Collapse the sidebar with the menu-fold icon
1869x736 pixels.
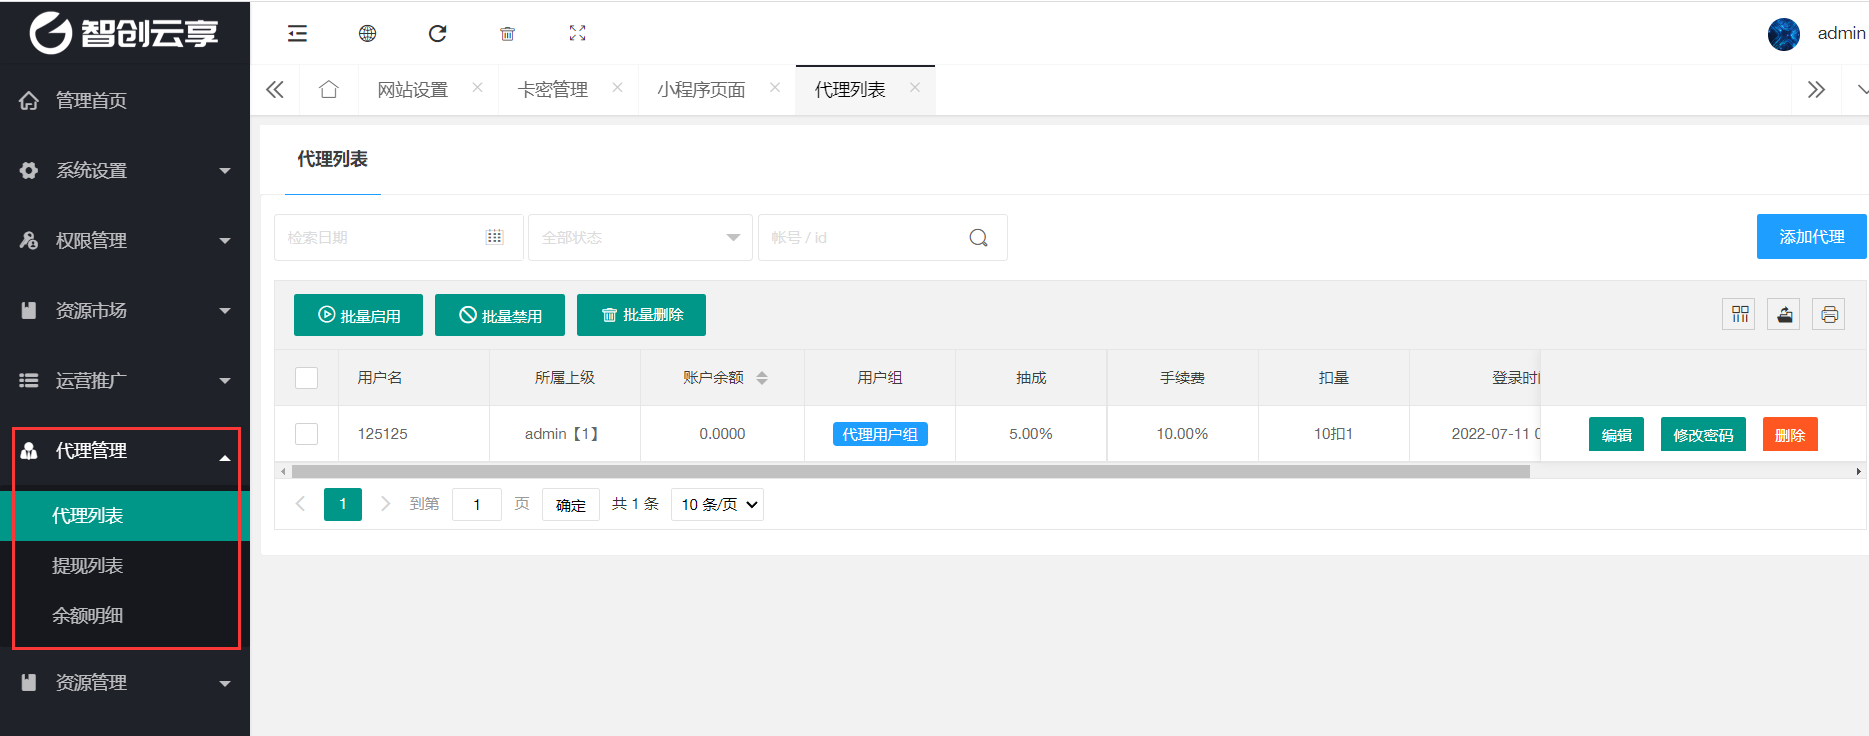coord(297,33)
